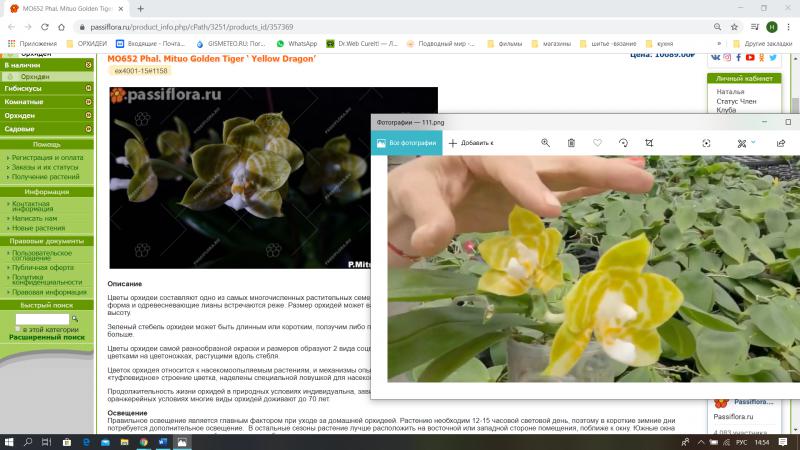The width and height of the screenshot is (800, 450).
Task: Open the 'Добавить к' menu in Photos
Action: click(x=470, y=143)
